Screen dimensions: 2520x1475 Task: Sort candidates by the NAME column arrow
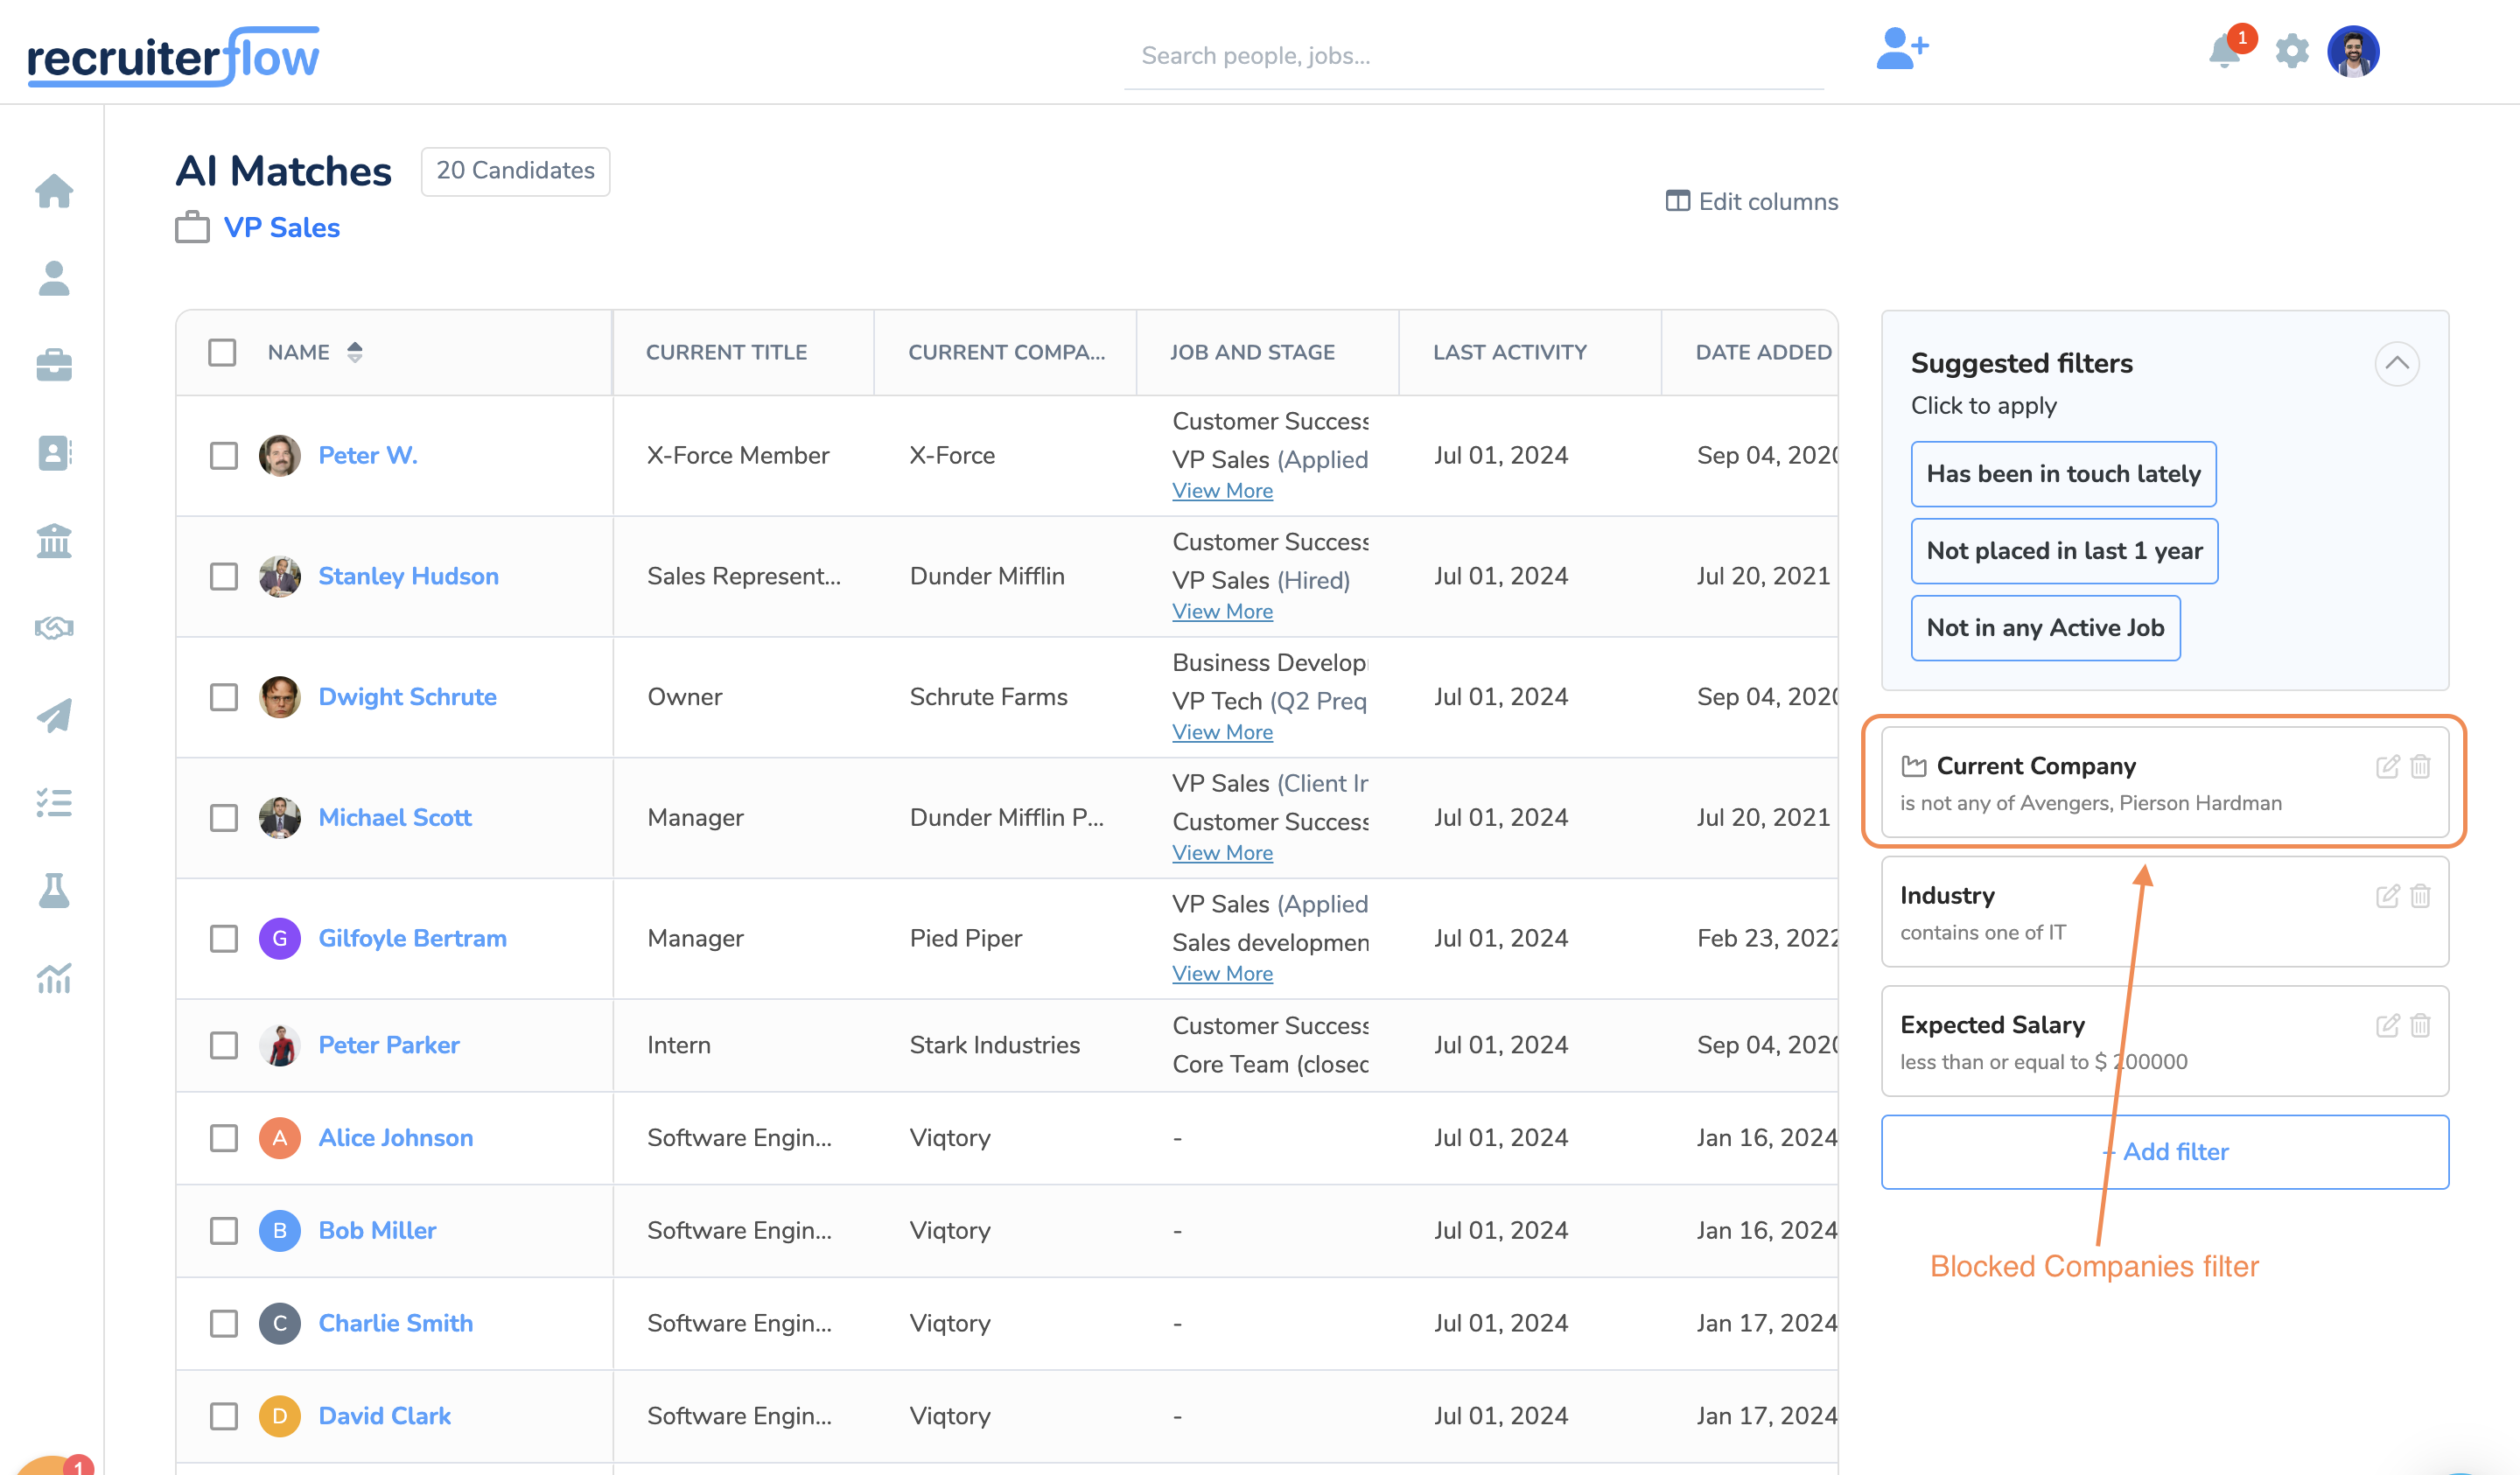pyautogui.click(x=355, y=352)
